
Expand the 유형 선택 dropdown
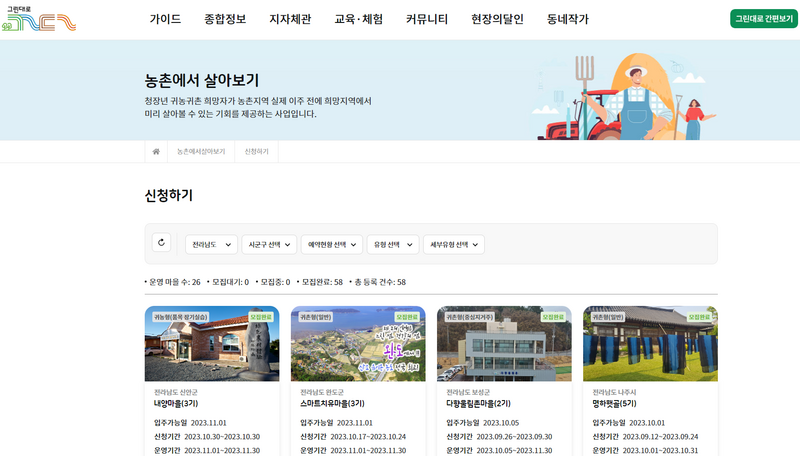pyautogui.click(x=393, y=245)
